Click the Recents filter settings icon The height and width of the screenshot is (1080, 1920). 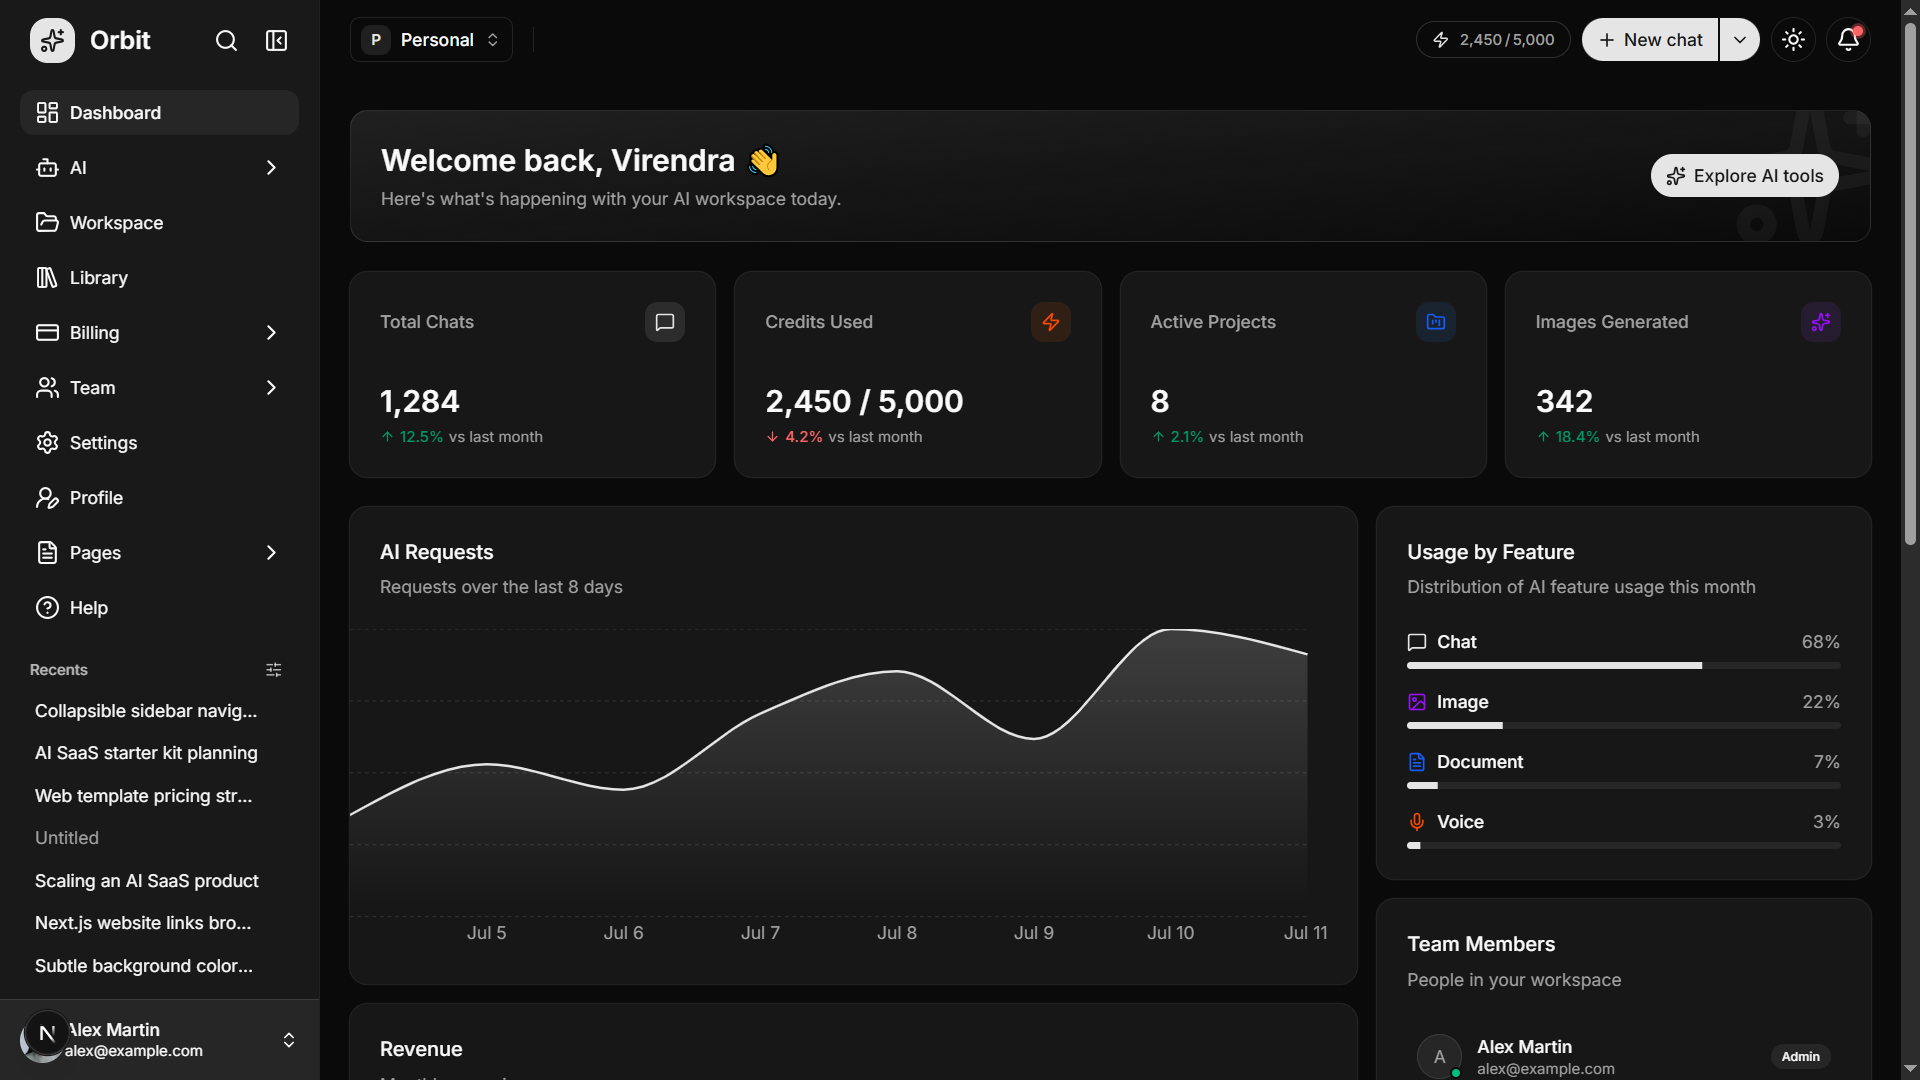(274, 670)
